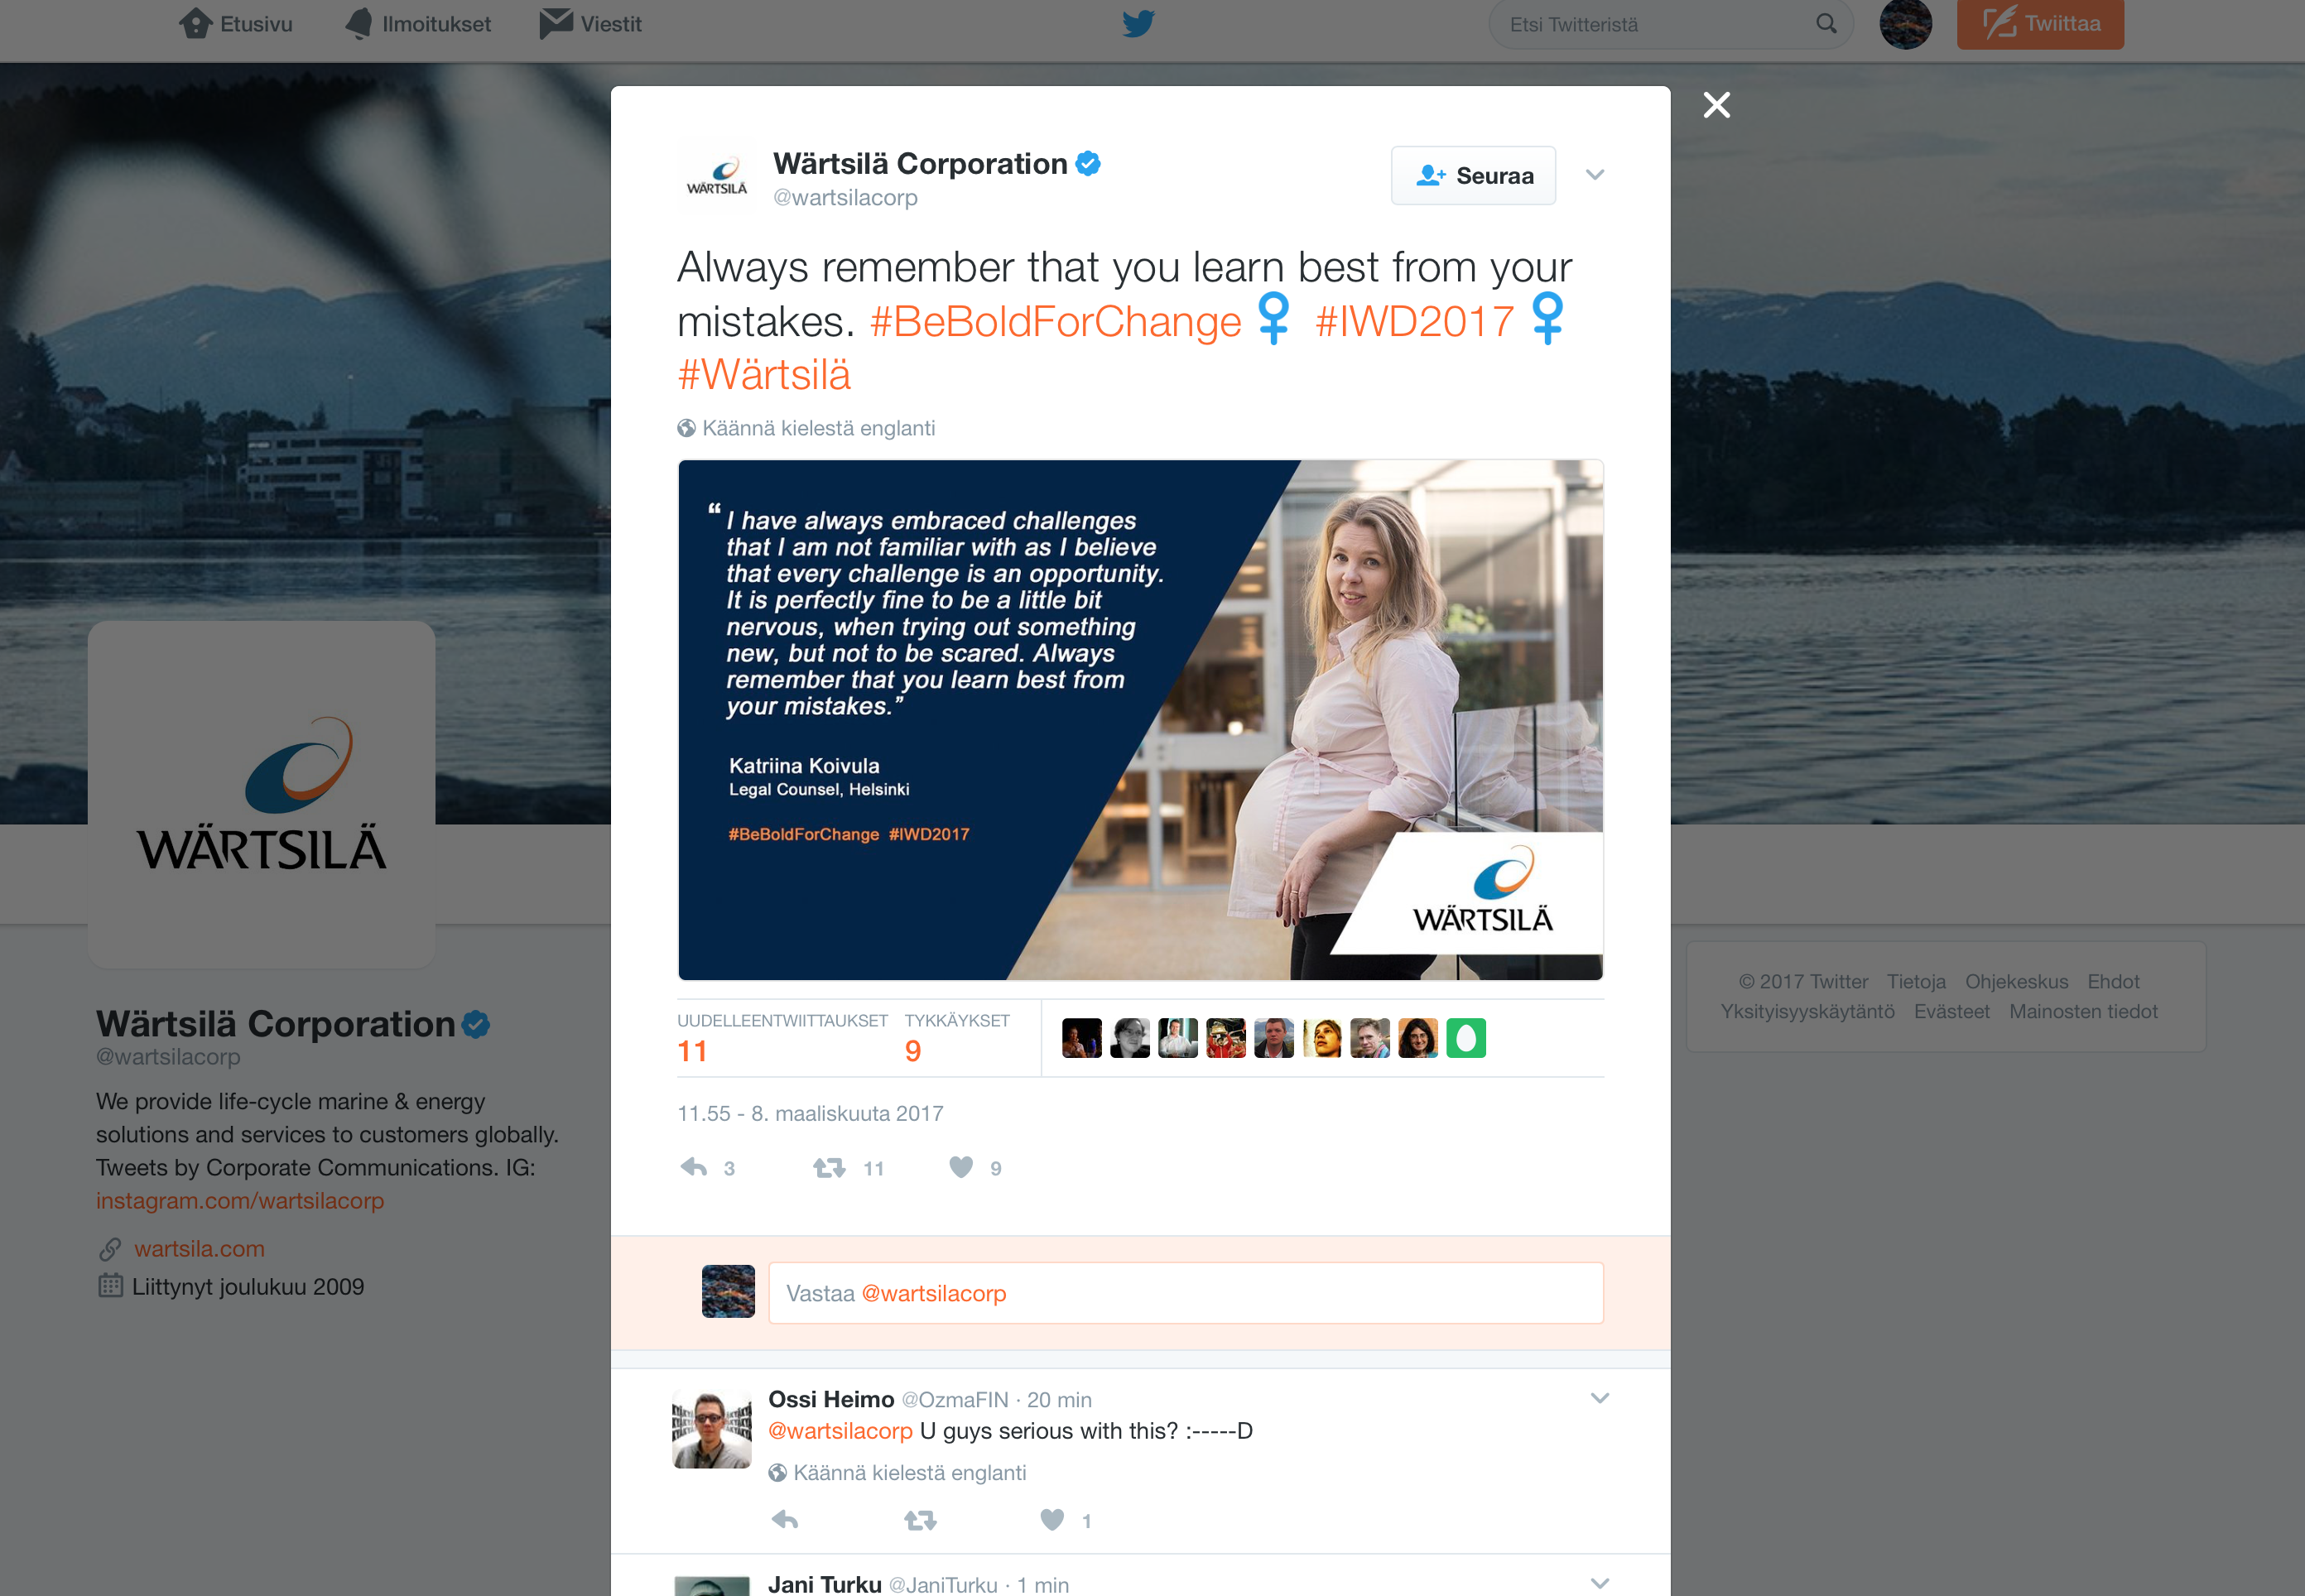This screenshot has width=2305, height=1596.
Task: Open Ossi Heimo tweet options chevron
Action: pos(1600,1398)
